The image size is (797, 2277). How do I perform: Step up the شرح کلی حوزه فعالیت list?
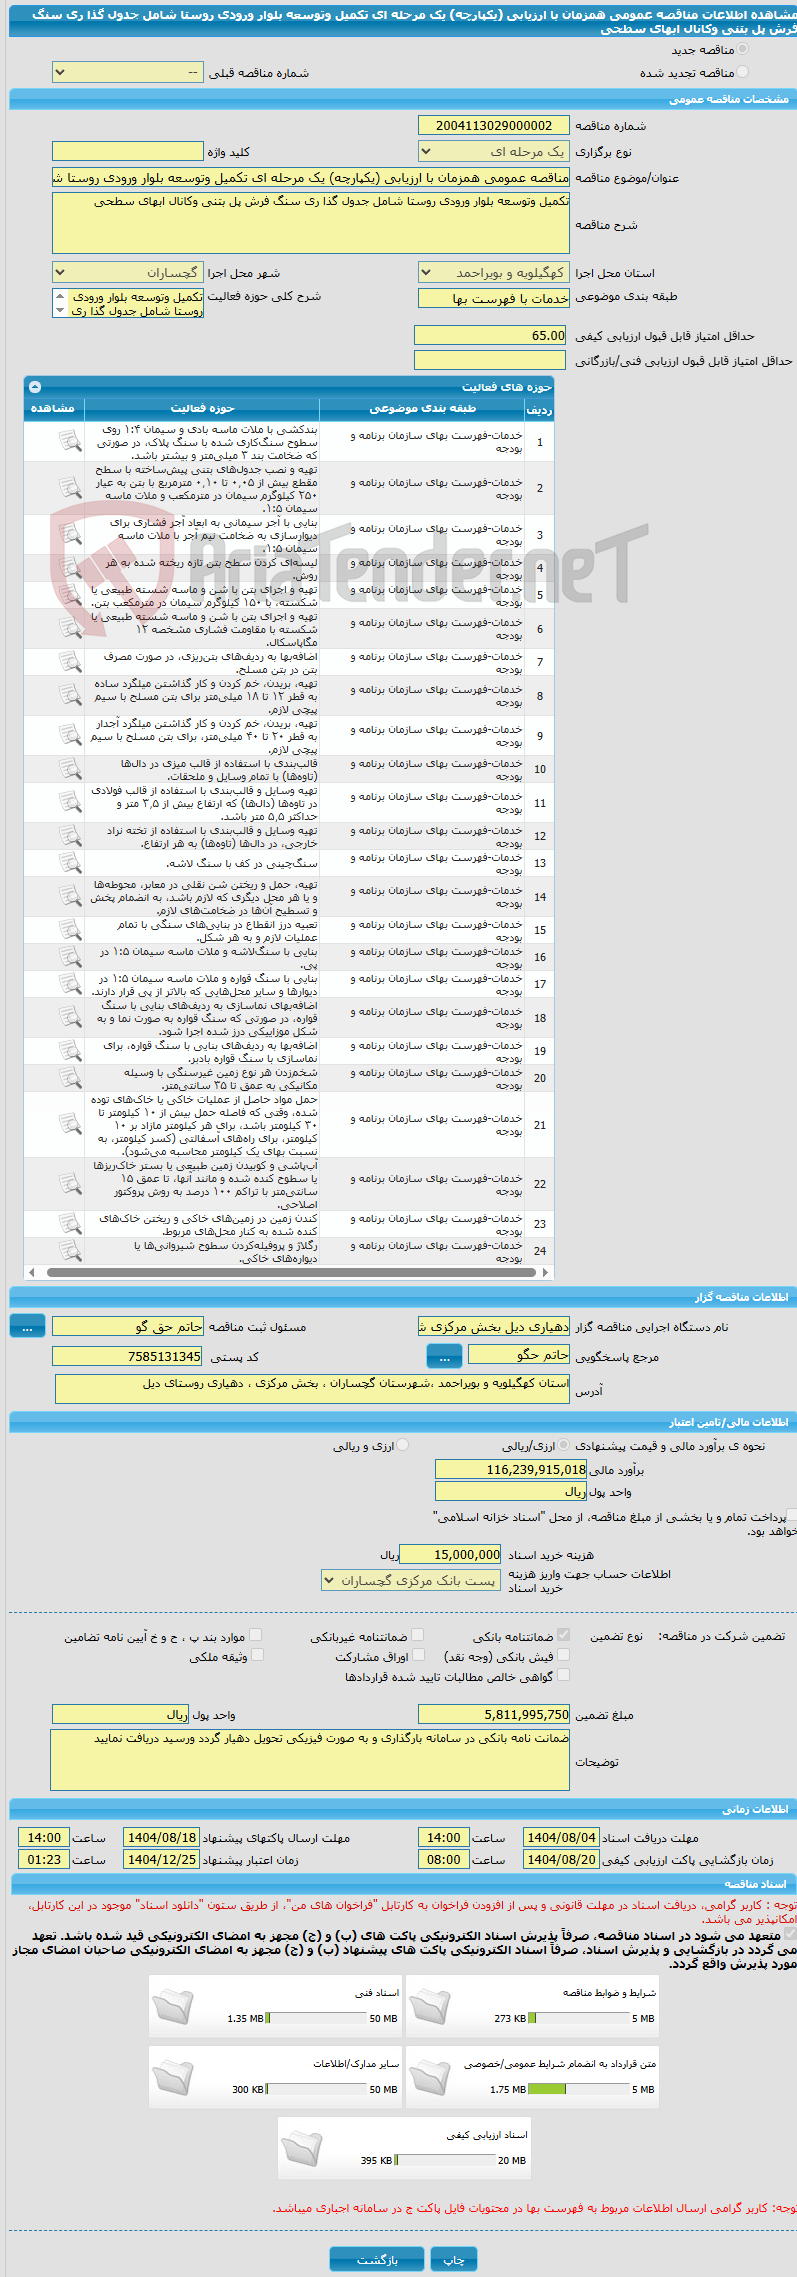[60, 297]
